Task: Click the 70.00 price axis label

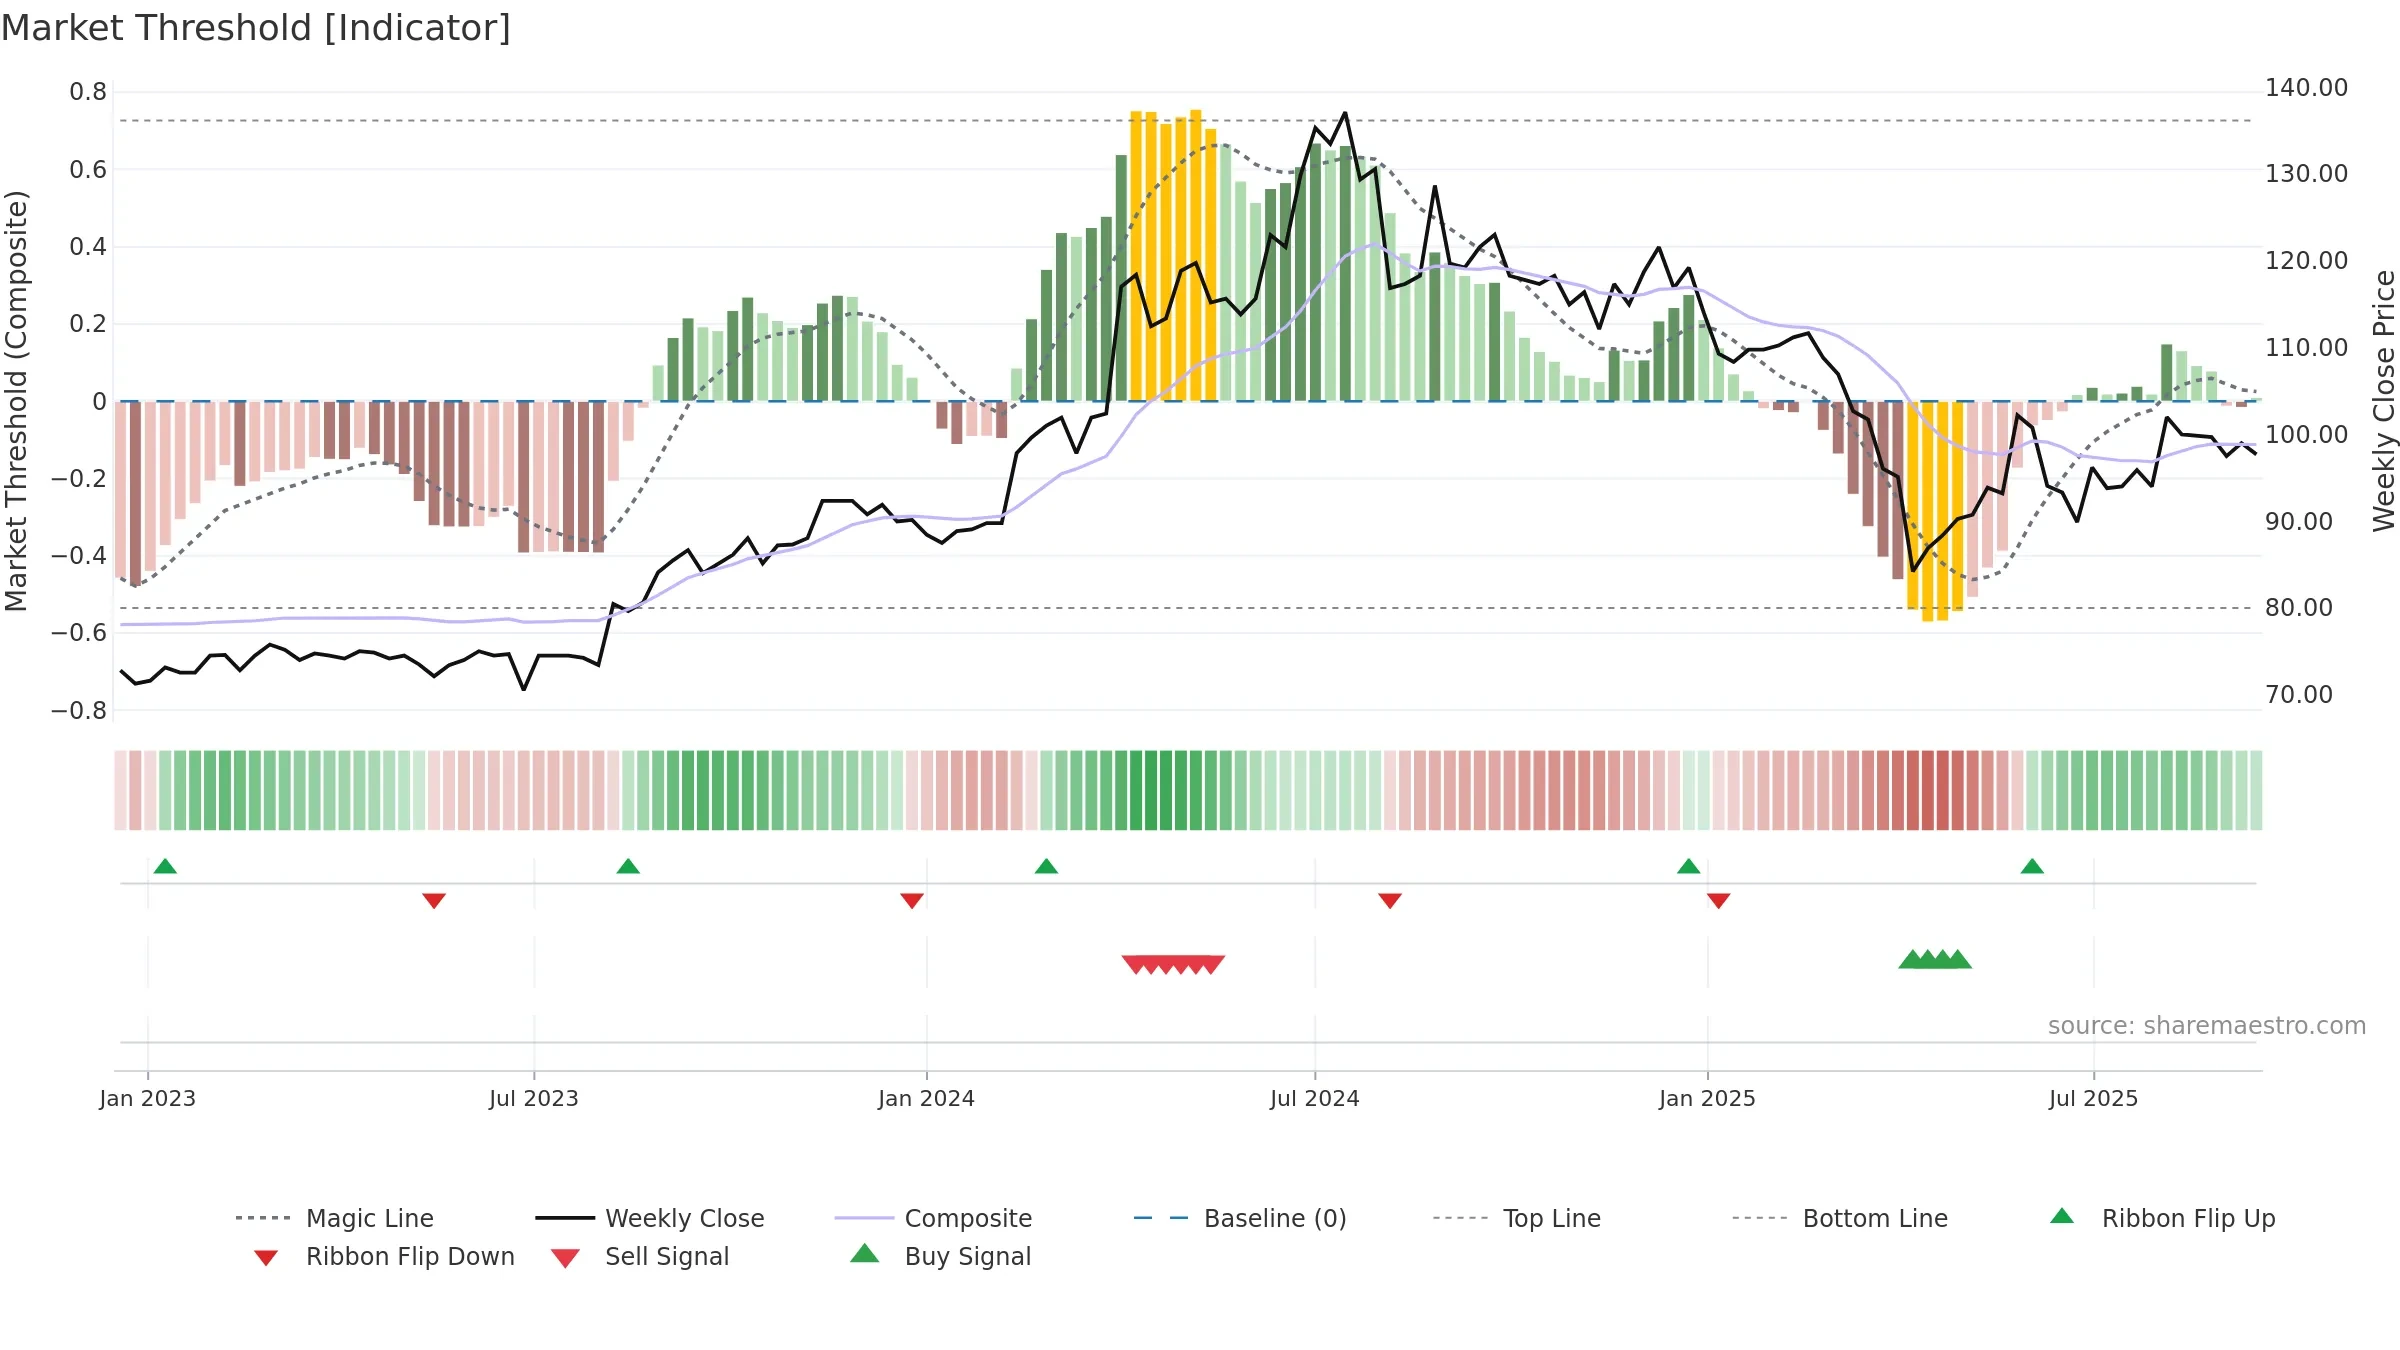Action: 2299,695
